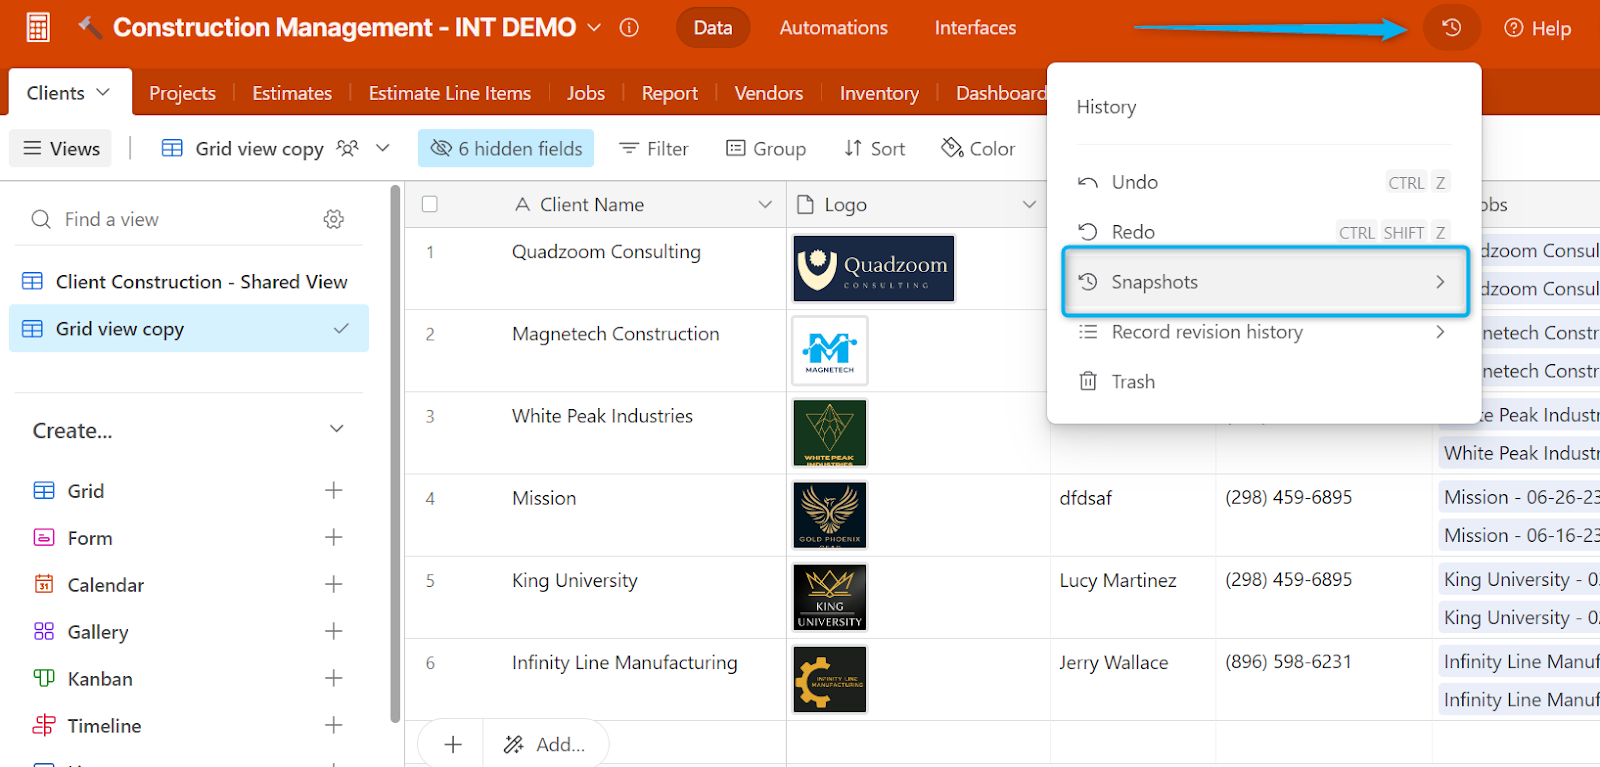Screen dimensions: 1600x767
Task: Open the Automations page
Action: click(x=833, y=28)
